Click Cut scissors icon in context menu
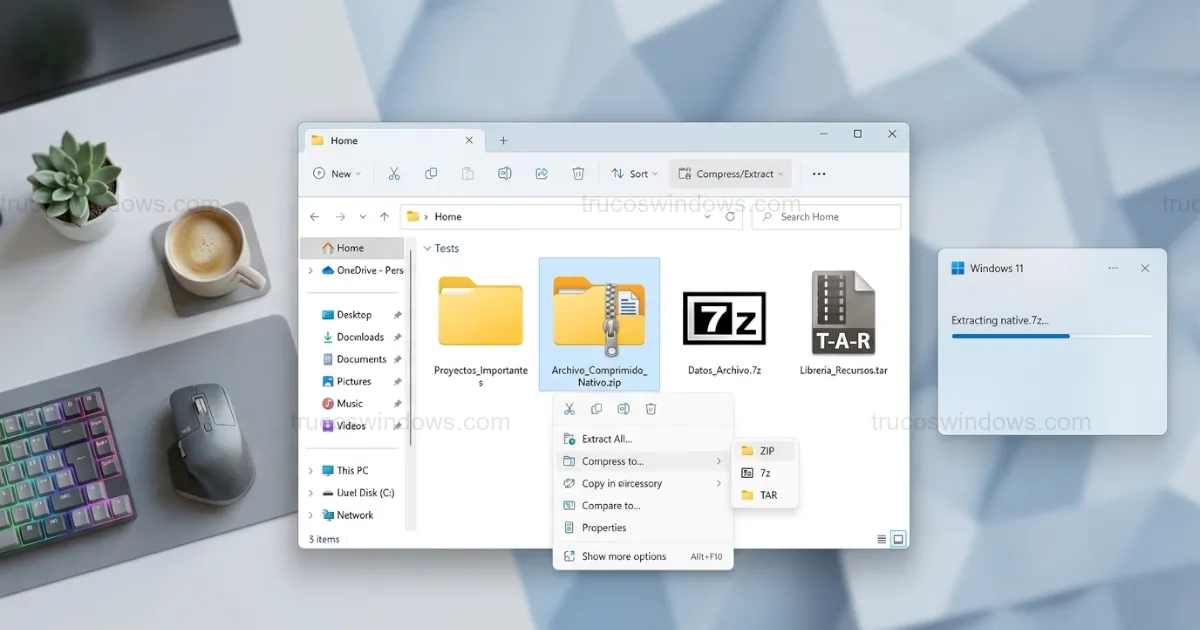The height and width of the screenshot is (630, 1200). 569,409
